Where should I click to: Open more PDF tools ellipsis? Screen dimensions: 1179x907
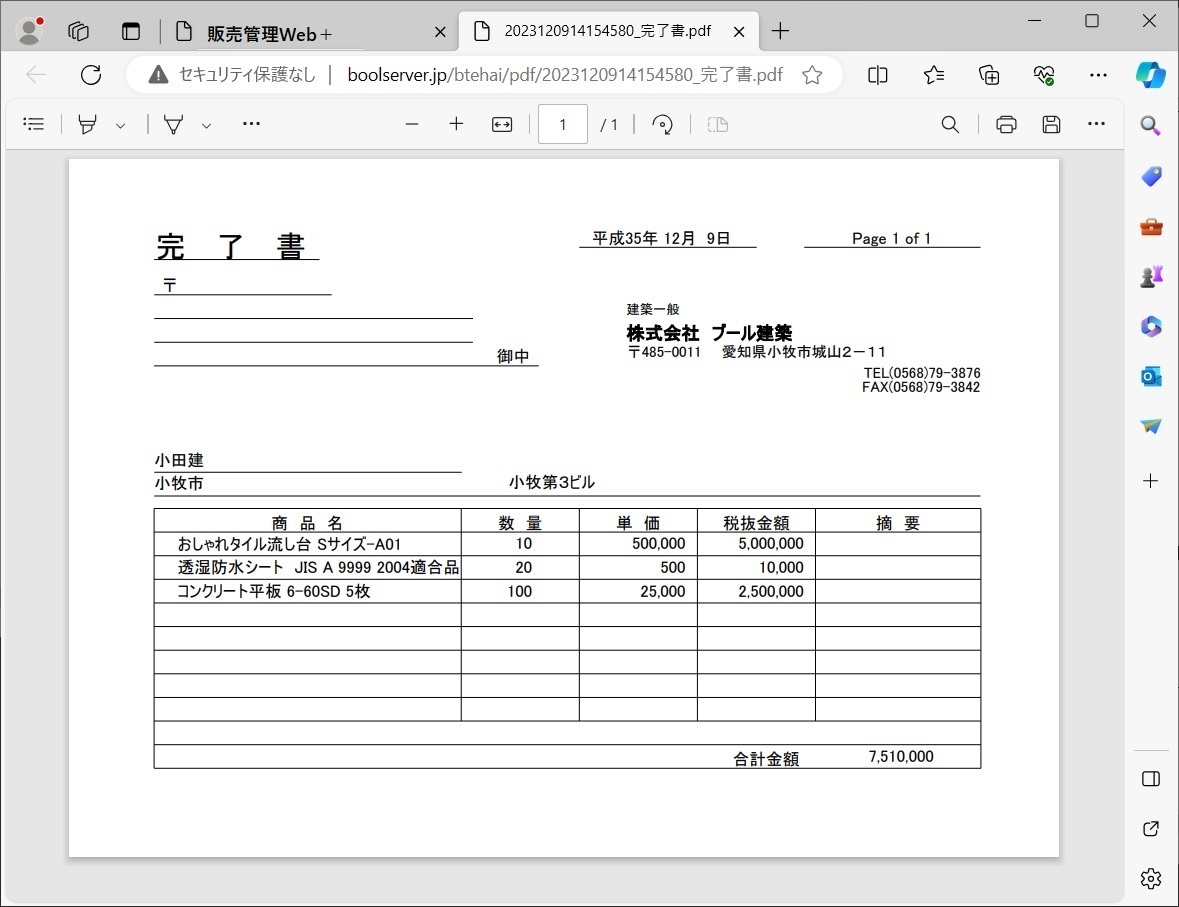click(x=251, y=124)
